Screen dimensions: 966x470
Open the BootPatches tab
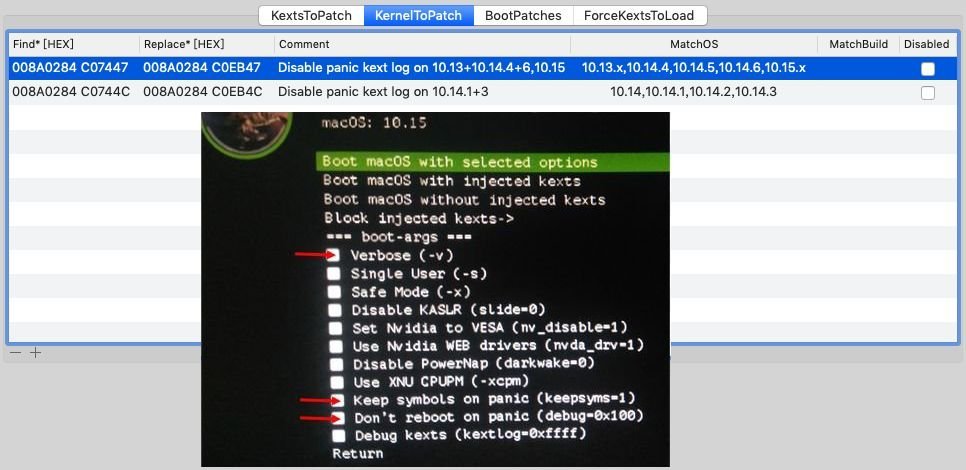tap(523, 15)
